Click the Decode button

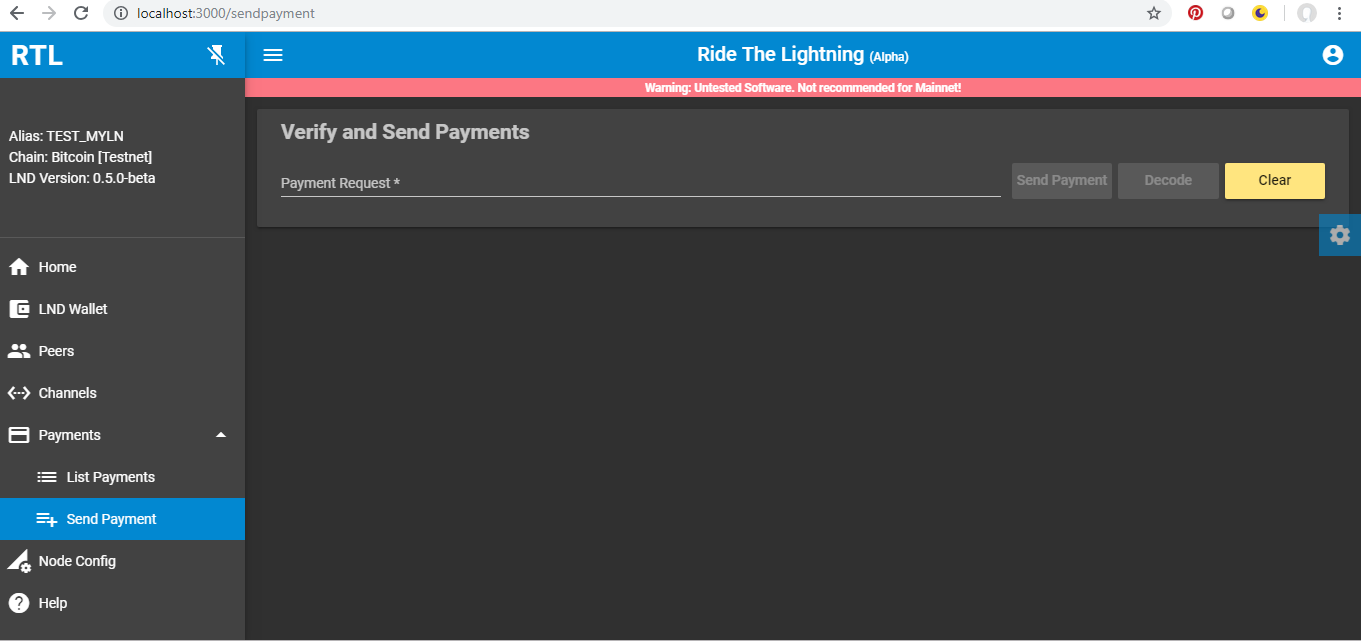point(1168,181)
